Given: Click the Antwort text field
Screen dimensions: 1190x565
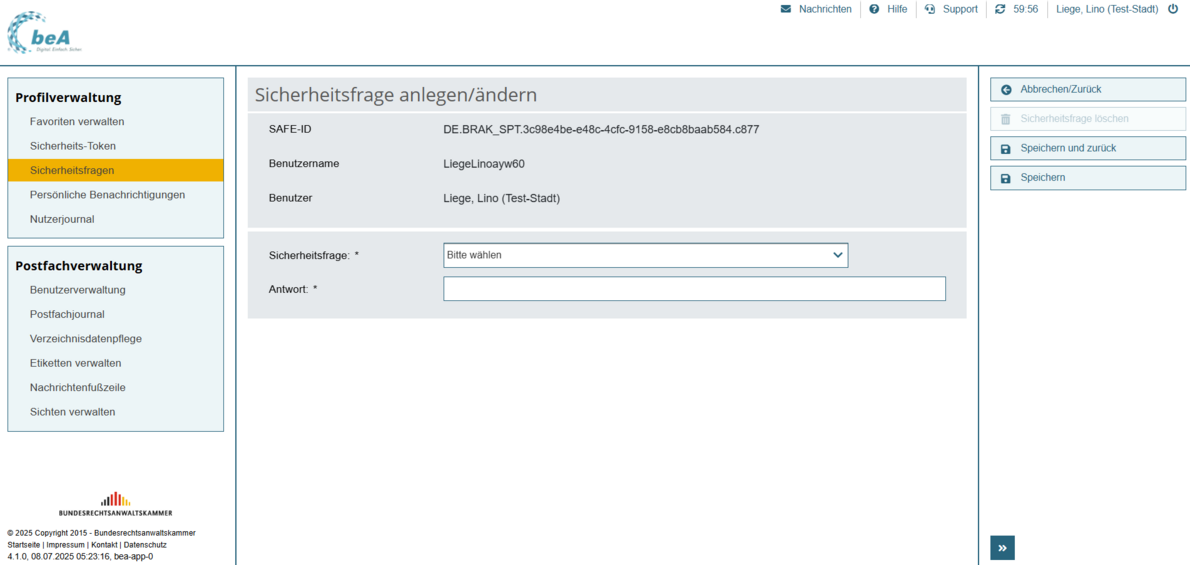Looking at the screenshot, I should pyautogui.click(x=694, y=289).
